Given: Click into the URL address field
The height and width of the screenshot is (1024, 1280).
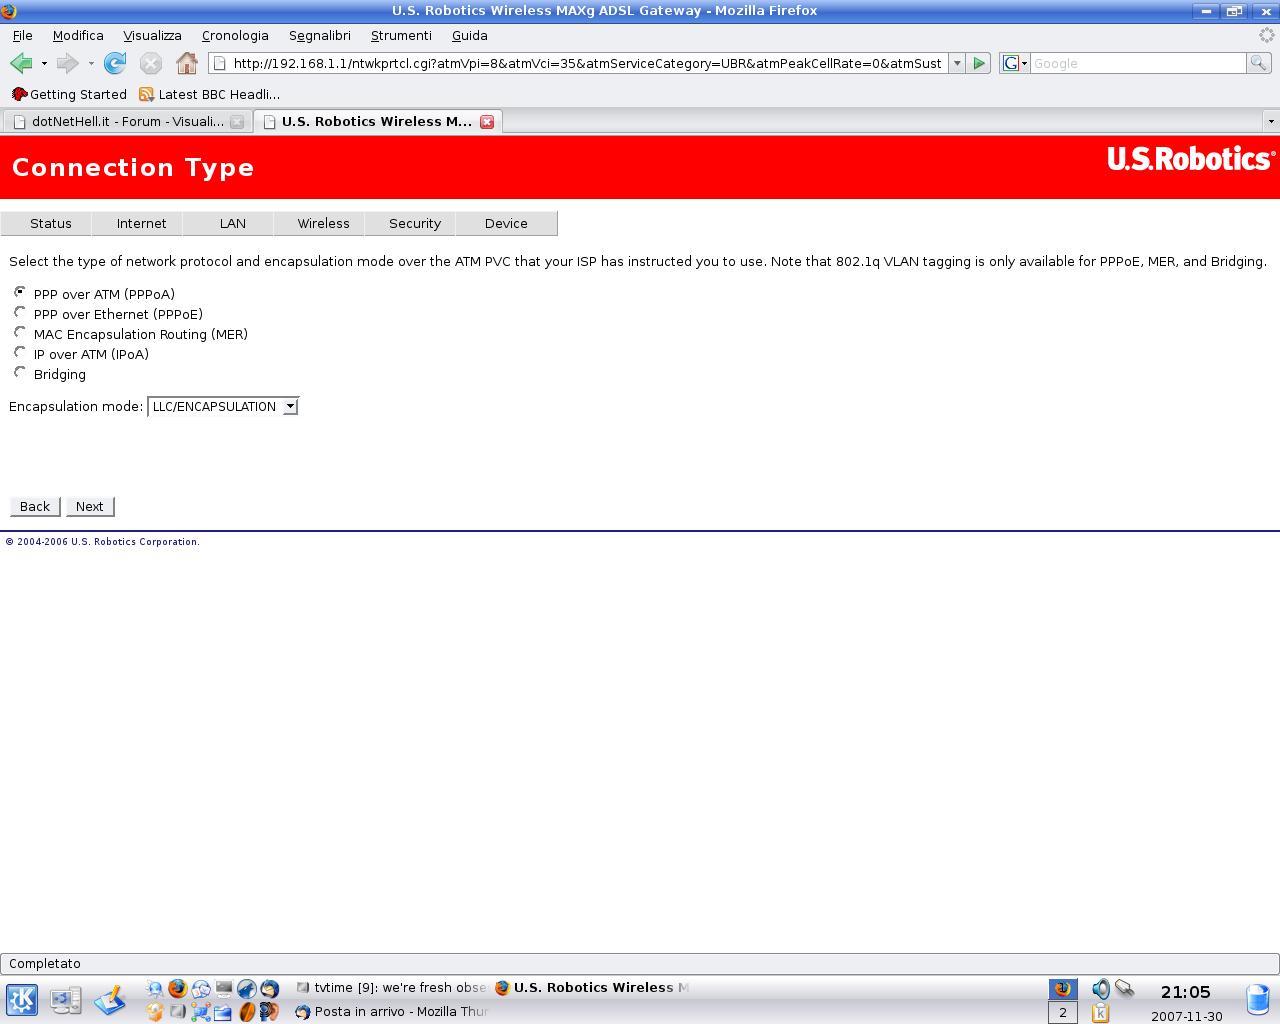Looking at the screenshot, I should click(x=588, y=63).
